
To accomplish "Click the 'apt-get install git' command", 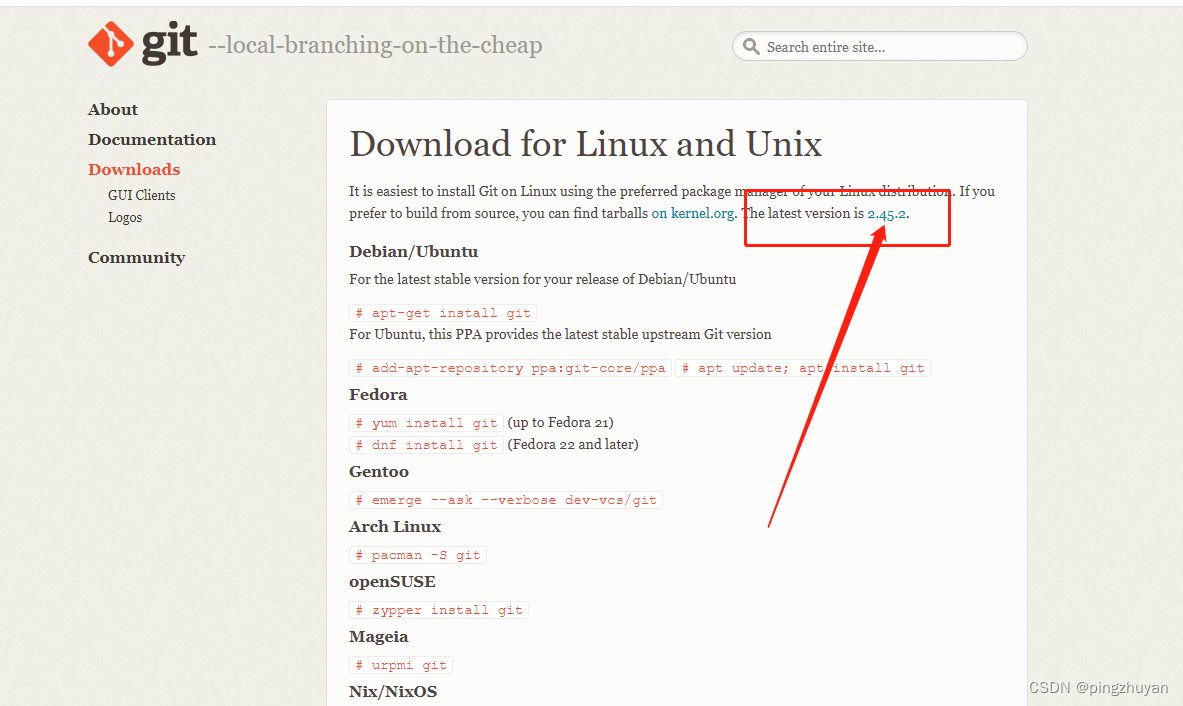I will pos(444,313).
